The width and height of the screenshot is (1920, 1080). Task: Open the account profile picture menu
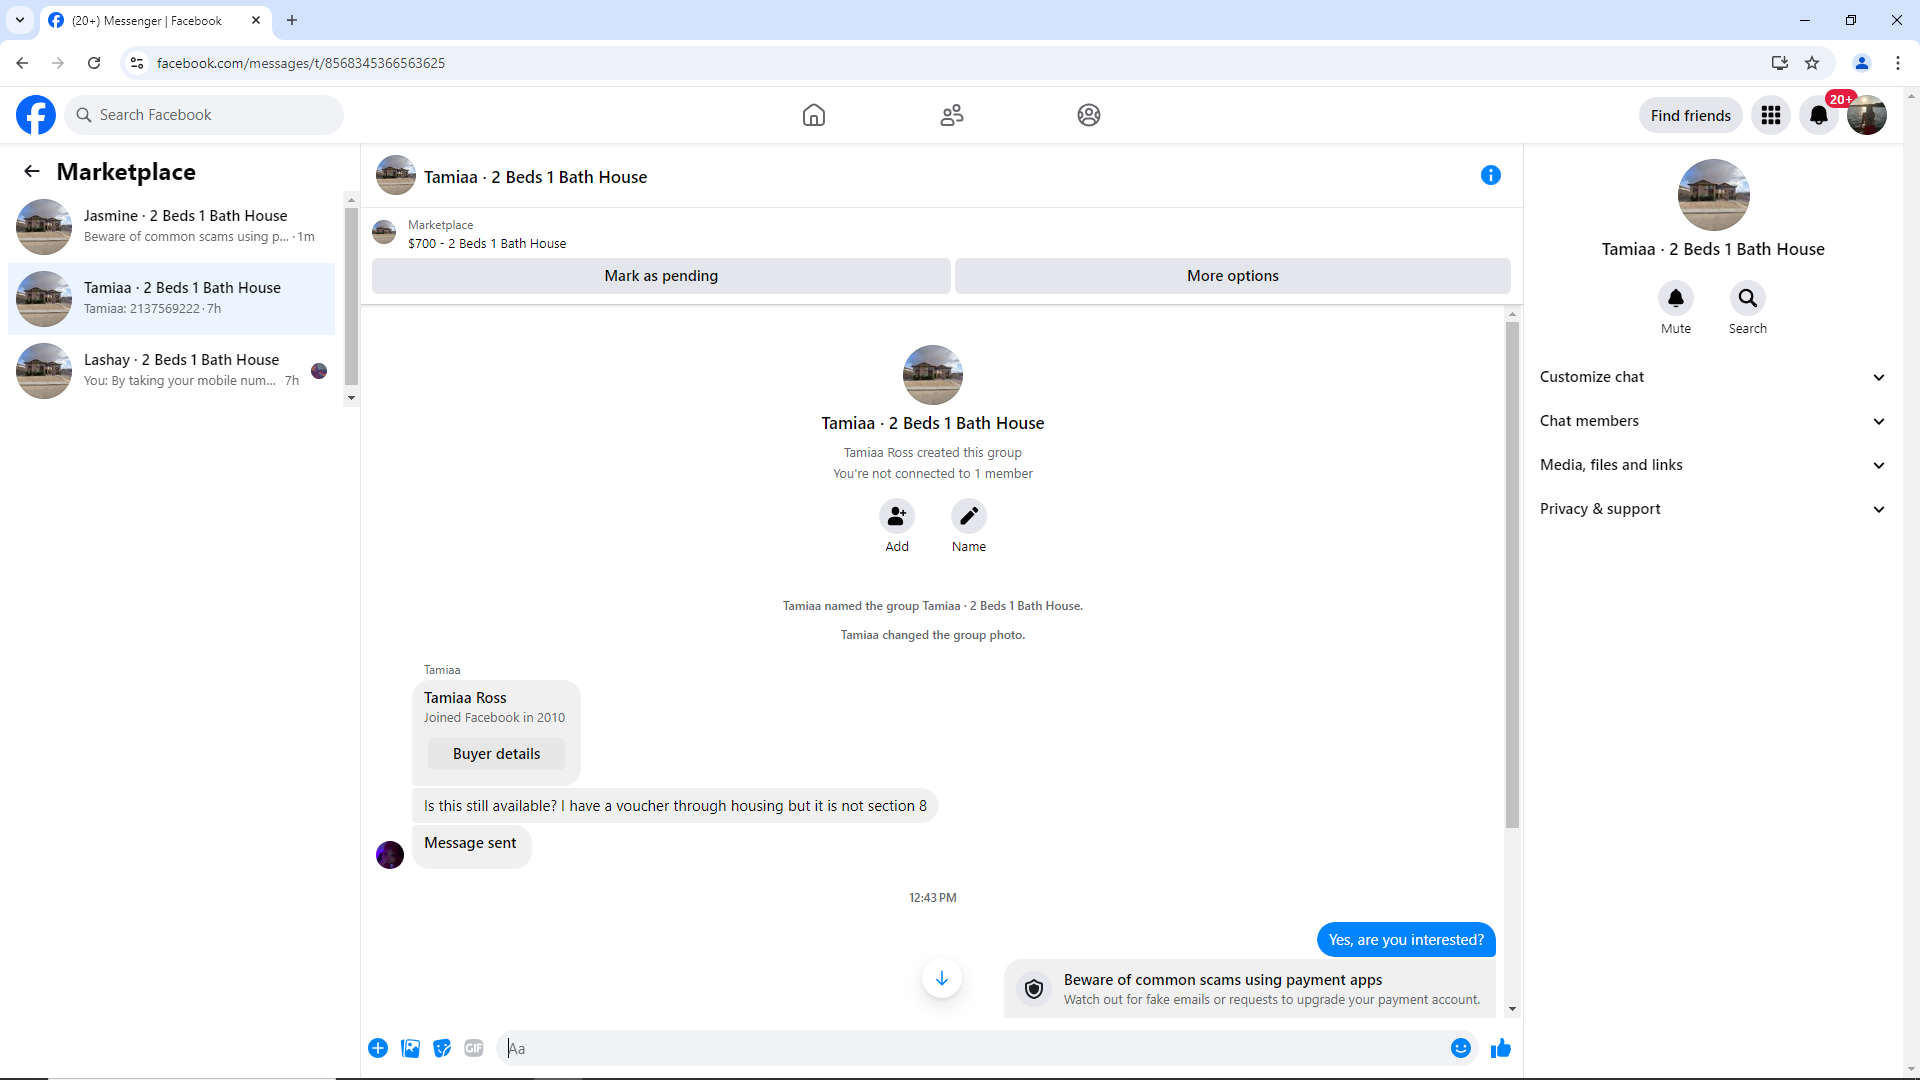[1867, 115]
